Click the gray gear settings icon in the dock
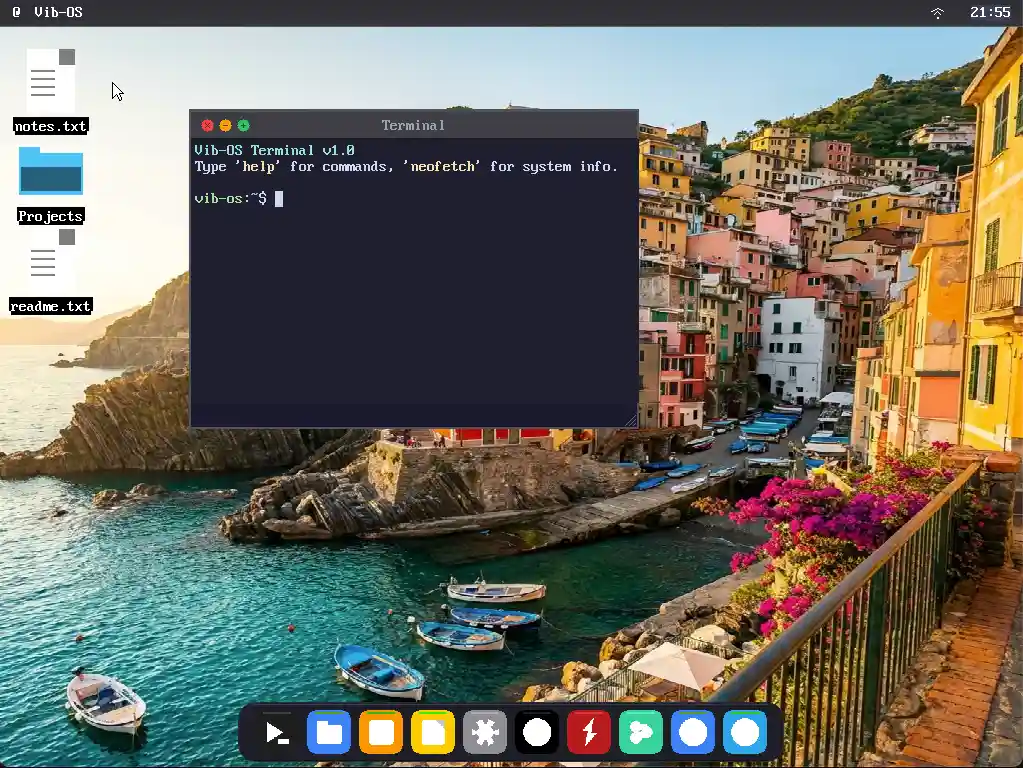The height and width of the screenshot is (768, 1023). 485,732
